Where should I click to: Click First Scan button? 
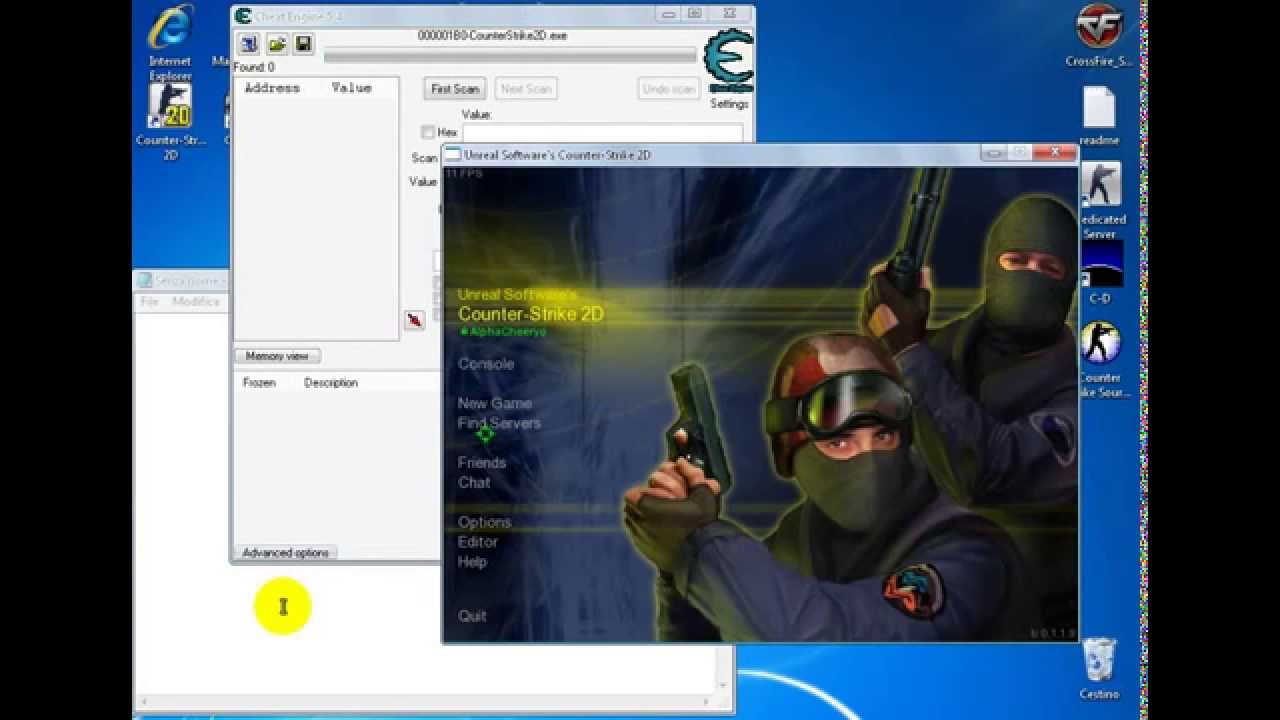point(455,89)
